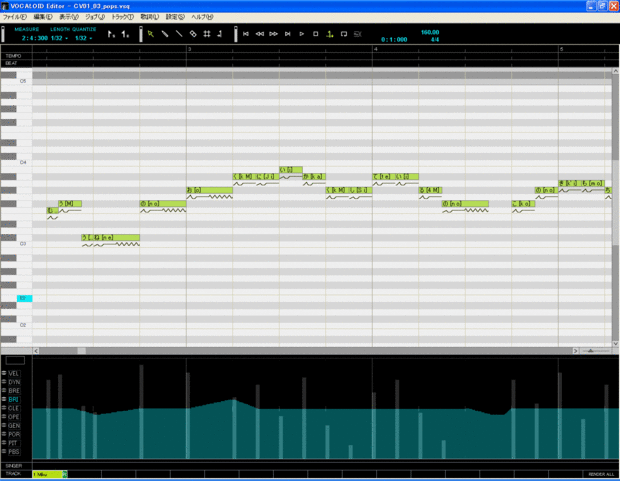Screen dimensions: 620x481
Task: Click the rewind button
Action: coord(260,34)
